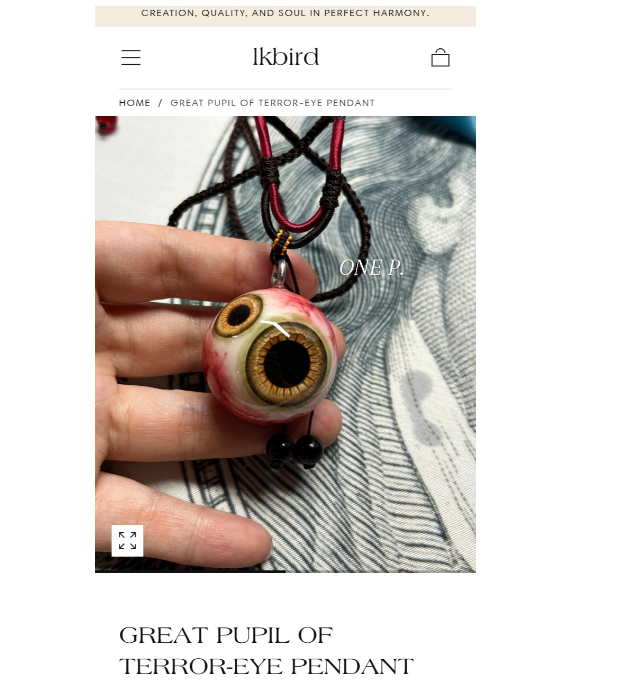This screenshot has width=644, height=680.
Task: Click the thumb at bottom of photo
Action: click(x=182, y=518)
